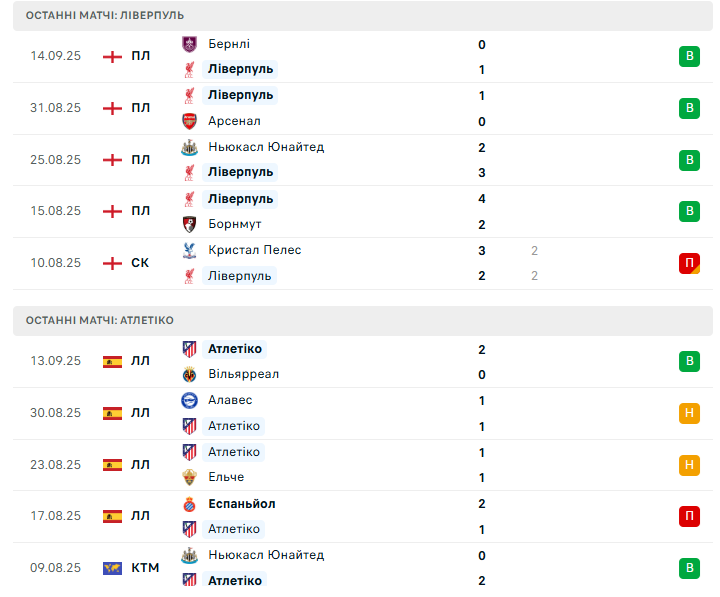Screen dimensions: 720x597
Task: Open the Ньюкасл Юнайтед team link on 25.08.25
Action: (266, 147)
